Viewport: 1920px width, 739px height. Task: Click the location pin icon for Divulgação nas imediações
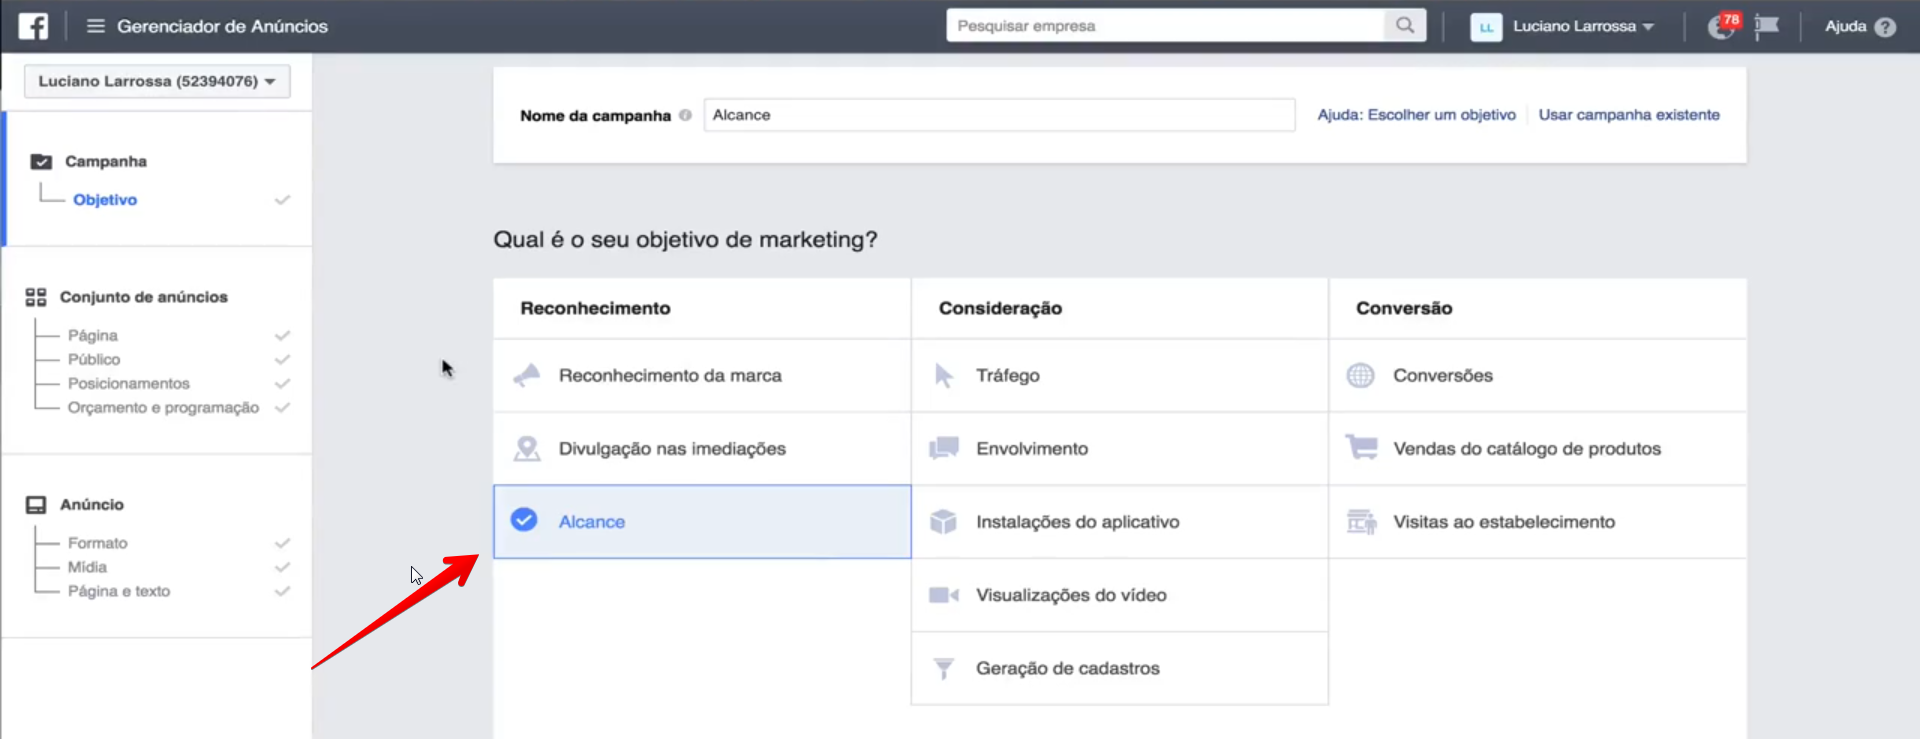point(527,449)
